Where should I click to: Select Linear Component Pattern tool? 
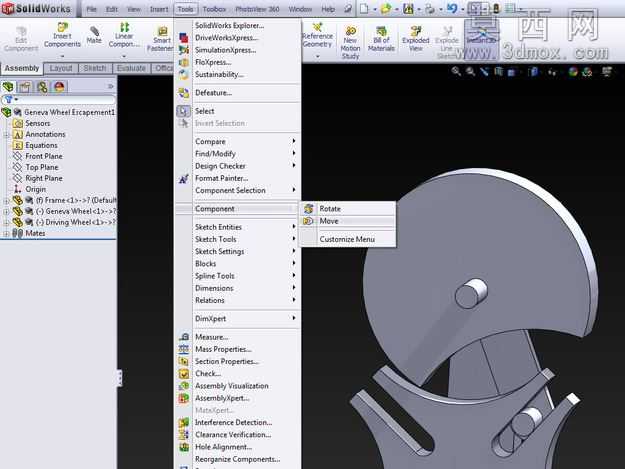(124, 27)
